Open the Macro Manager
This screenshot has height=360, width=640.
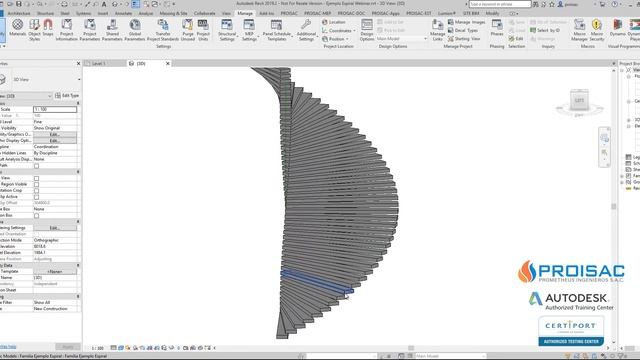(579, 29)
